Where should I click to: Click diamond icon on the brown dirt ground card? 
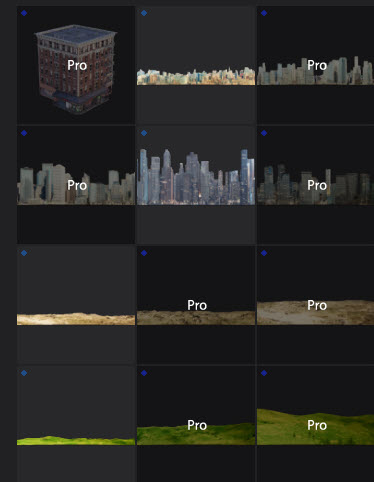[x=144, y=253]
